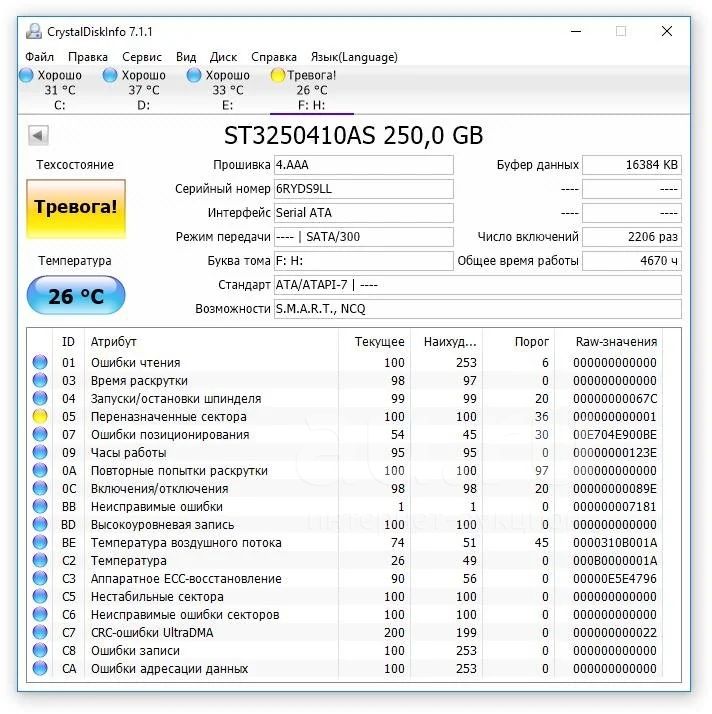The image size is (712, 714).
Task: Click status orb for BE Температура воздушного потока
Action: click(40, 542)
